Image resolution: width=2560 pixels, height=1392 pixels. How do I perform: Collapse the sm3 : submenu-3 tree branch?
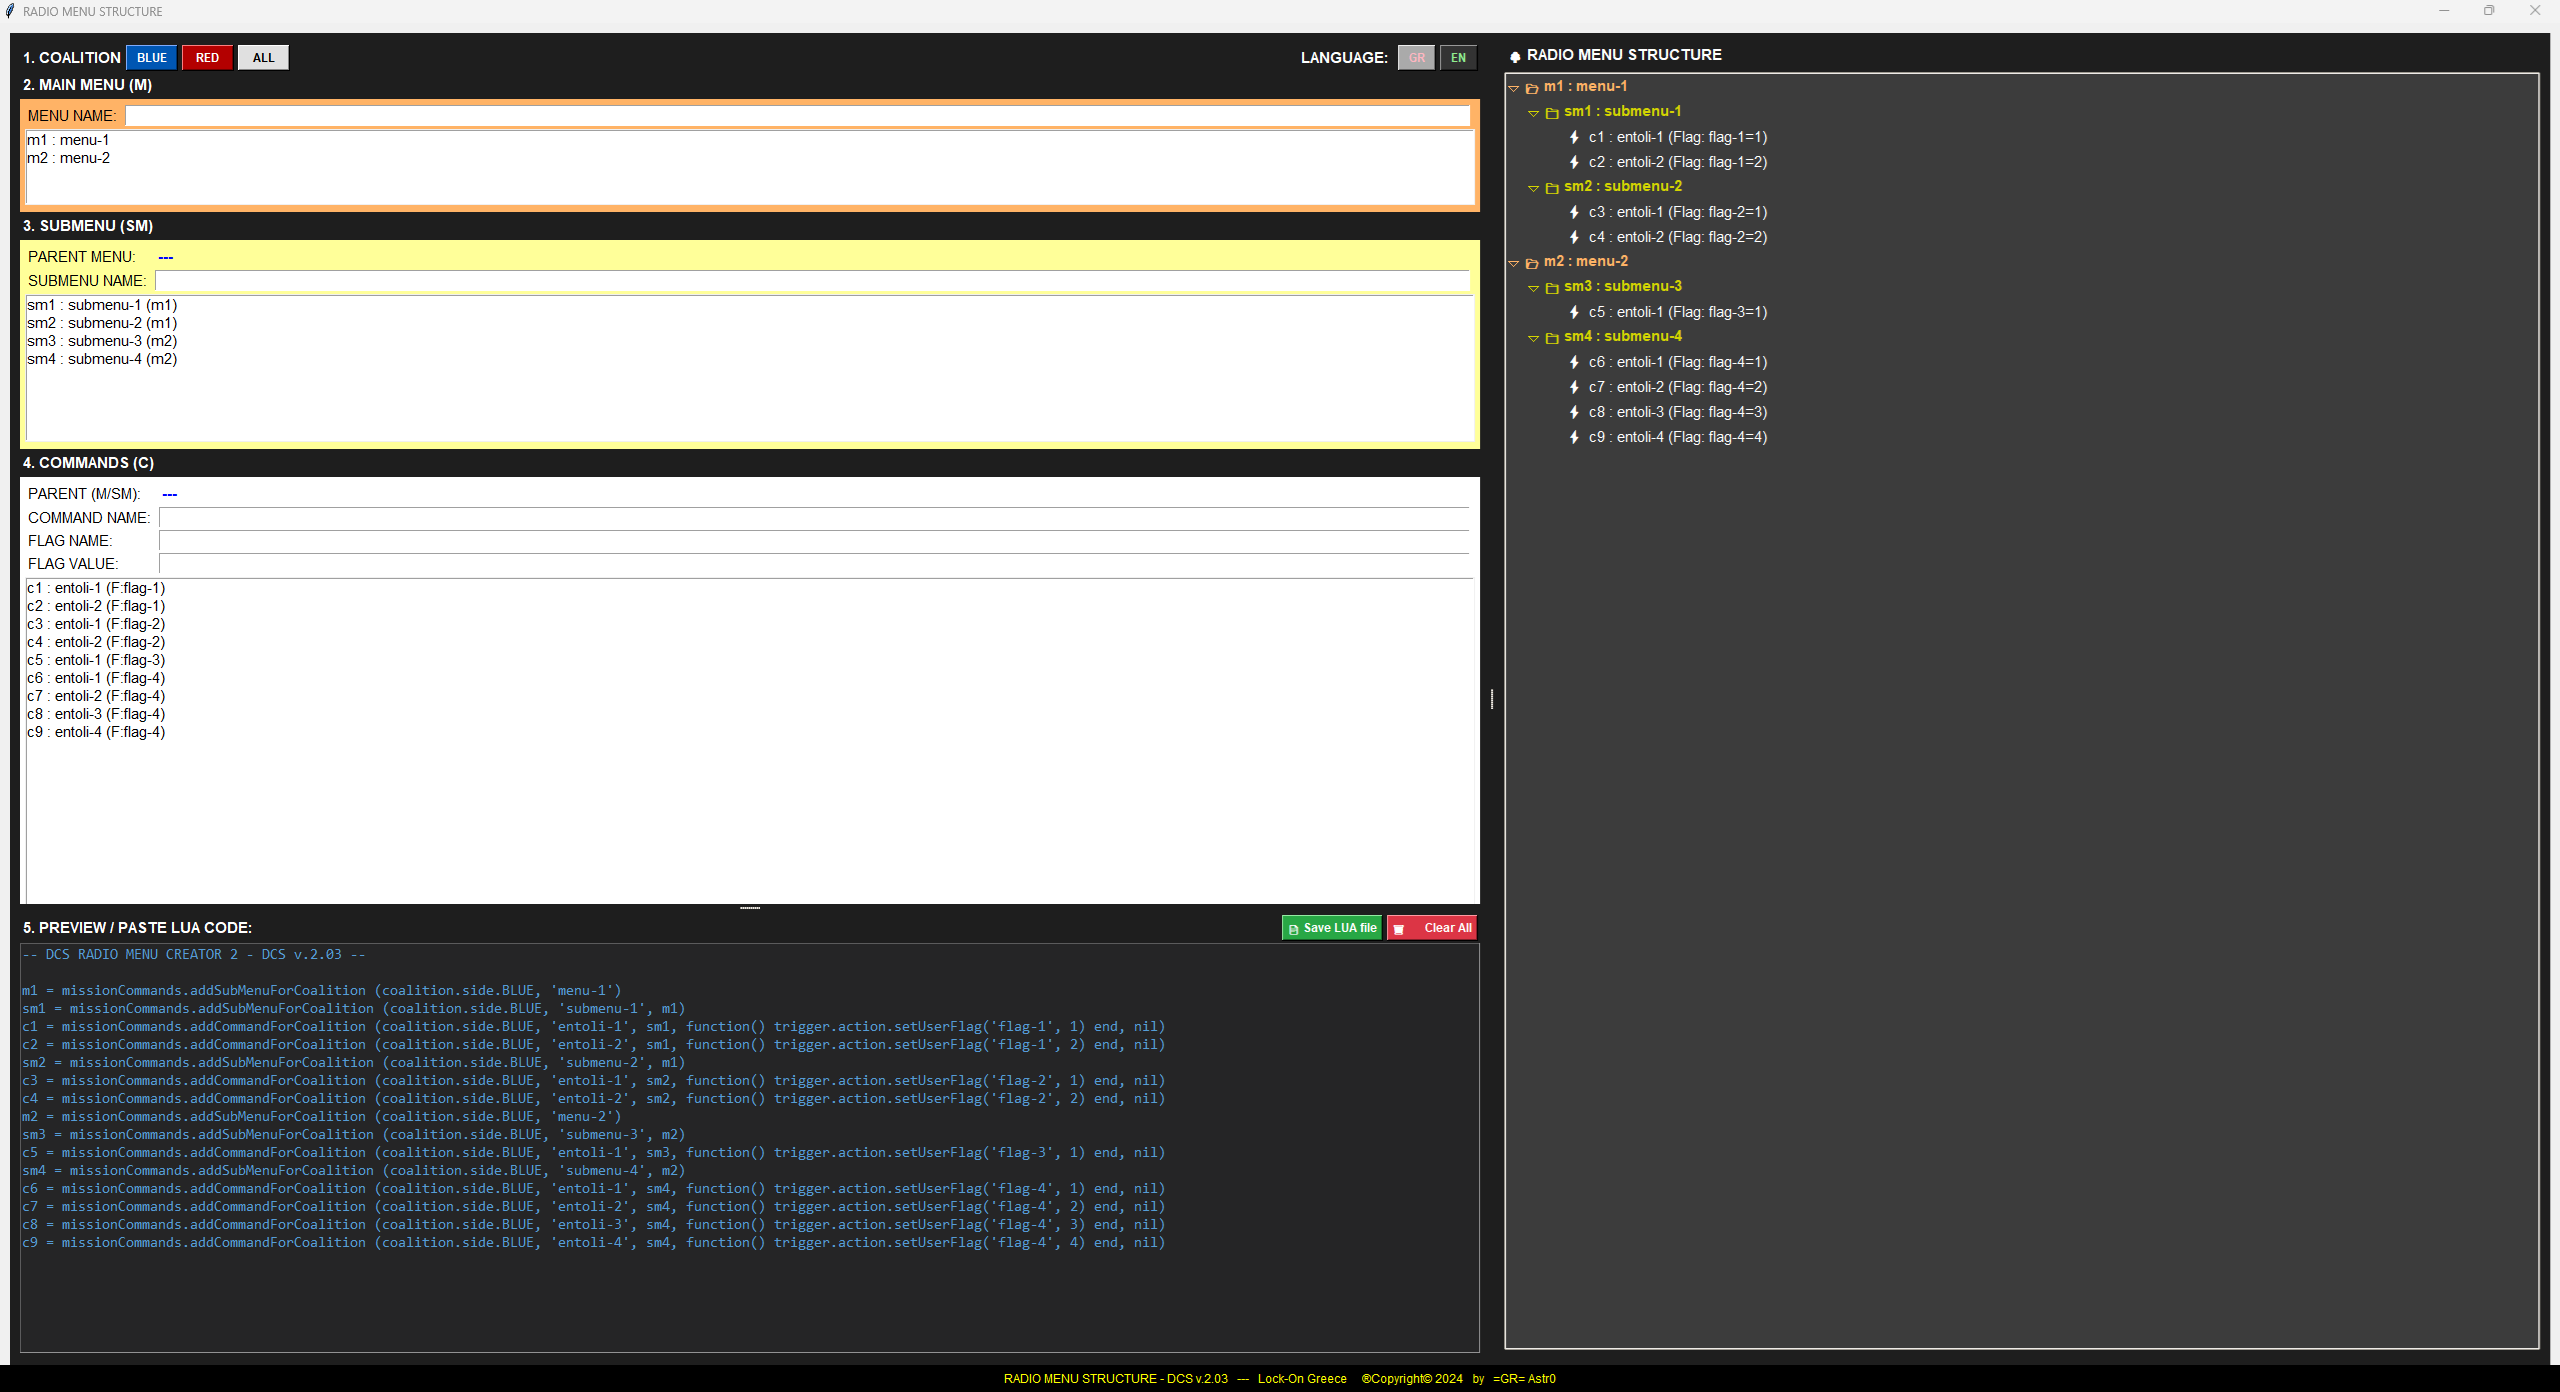coord(1533,287)
